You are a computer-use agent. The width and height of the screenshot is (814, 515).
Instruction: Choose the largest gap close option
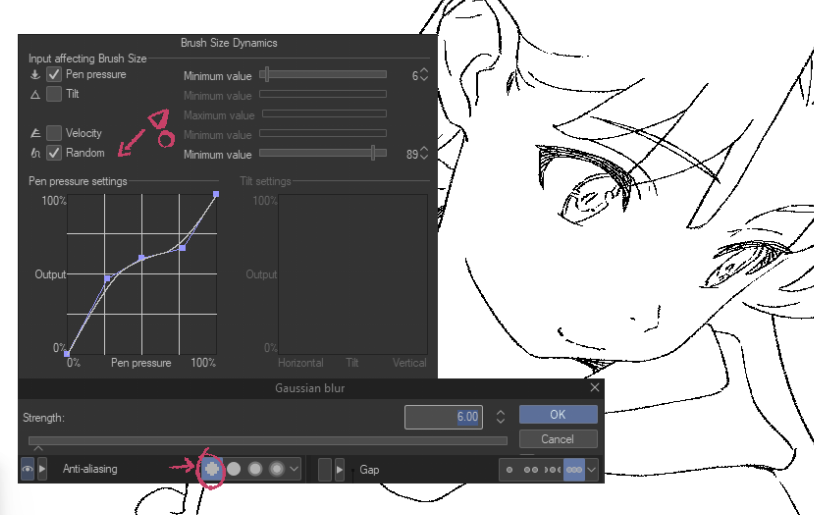pyautogui.click(x=574, y=470)
